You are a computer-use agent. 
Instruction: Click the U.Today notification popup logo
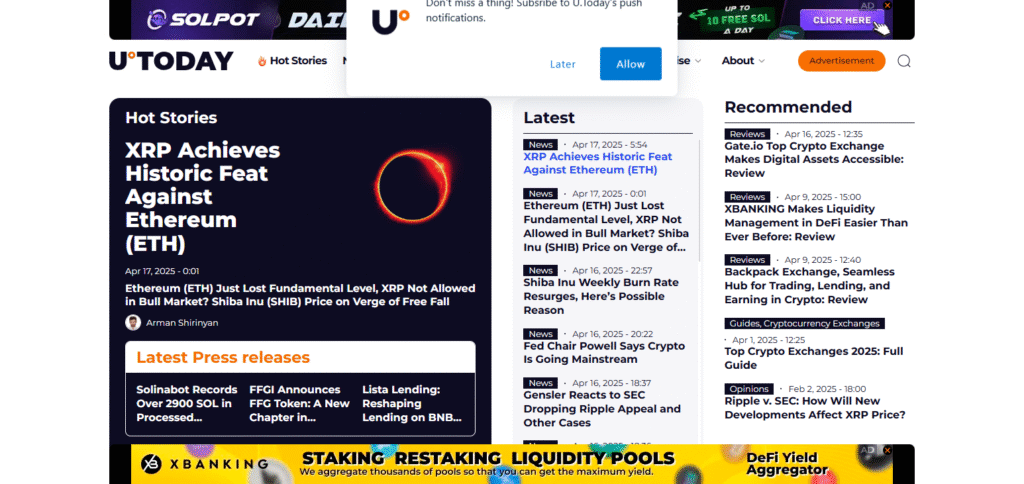[x=391, y=22]
